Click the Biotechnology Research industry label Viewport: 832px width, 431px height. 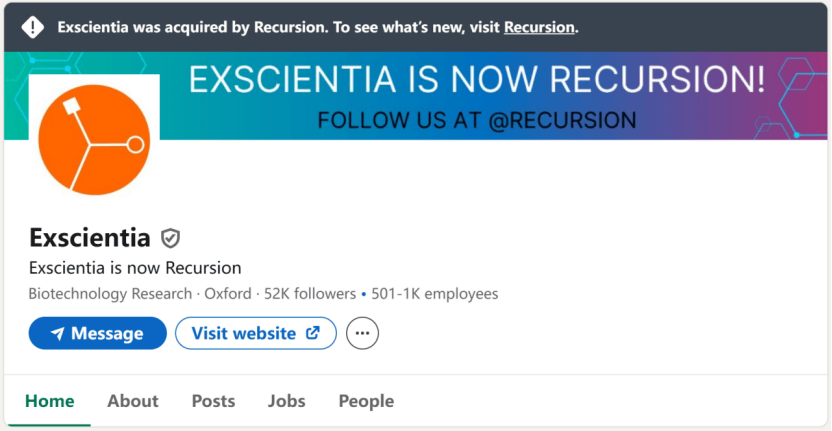(110, 294)
